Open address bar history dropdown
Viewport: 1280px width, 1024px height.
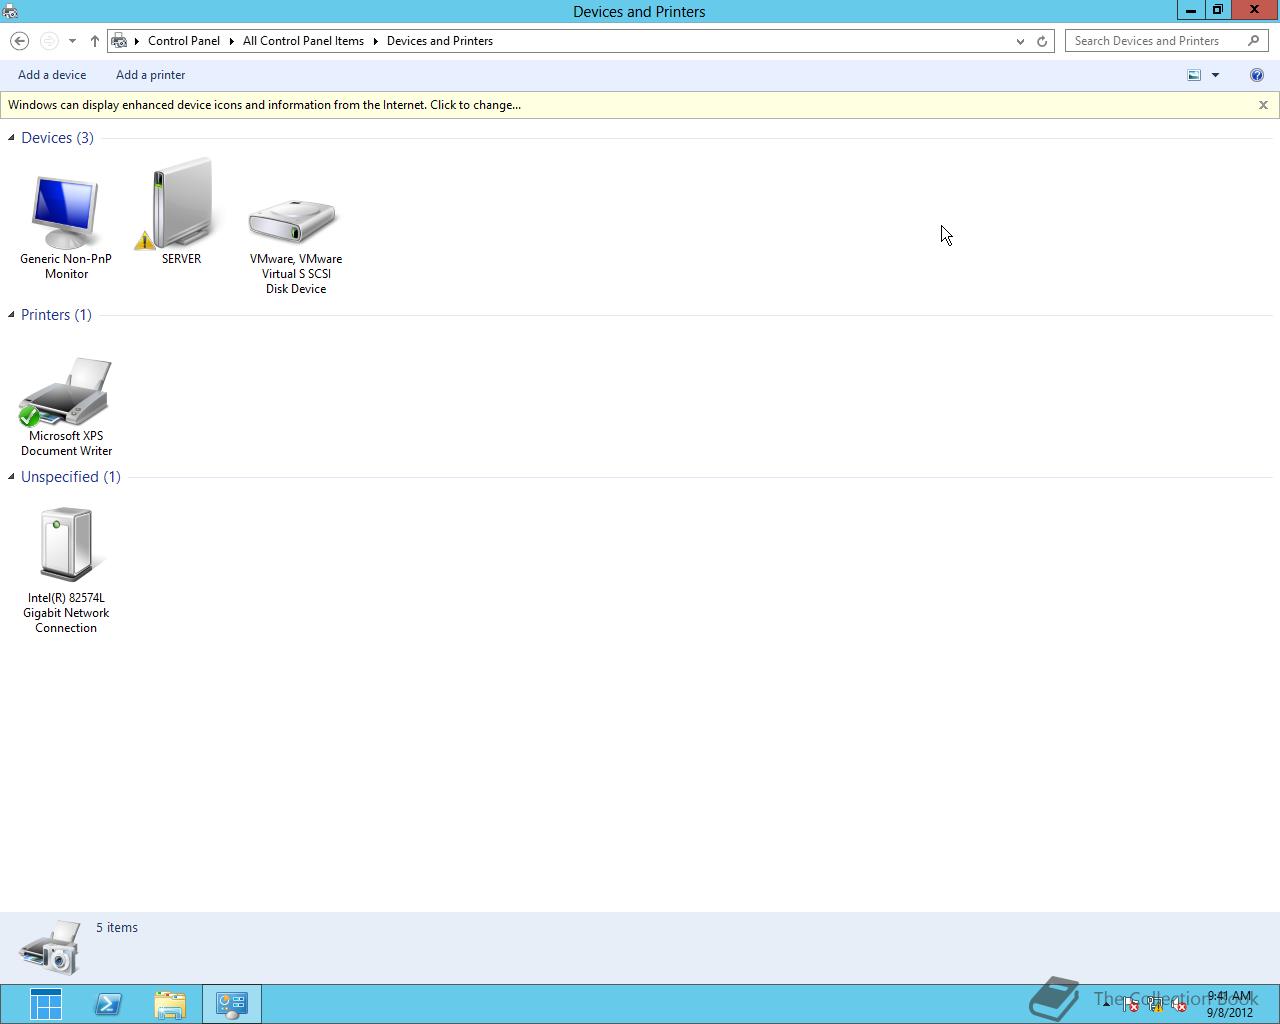coord(1020,41)
